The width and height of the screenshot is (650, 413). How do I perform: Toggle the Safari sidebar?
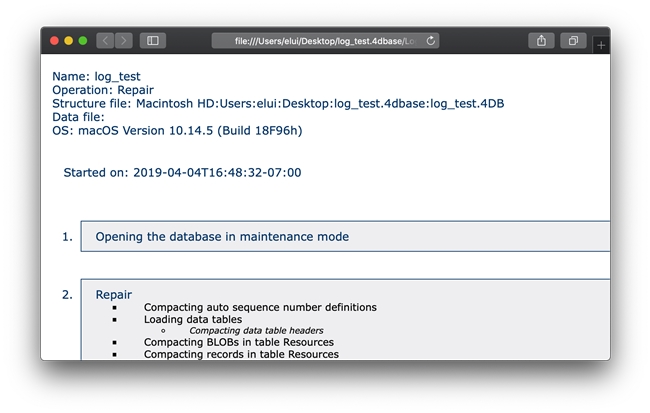click(x=153, y=41)
